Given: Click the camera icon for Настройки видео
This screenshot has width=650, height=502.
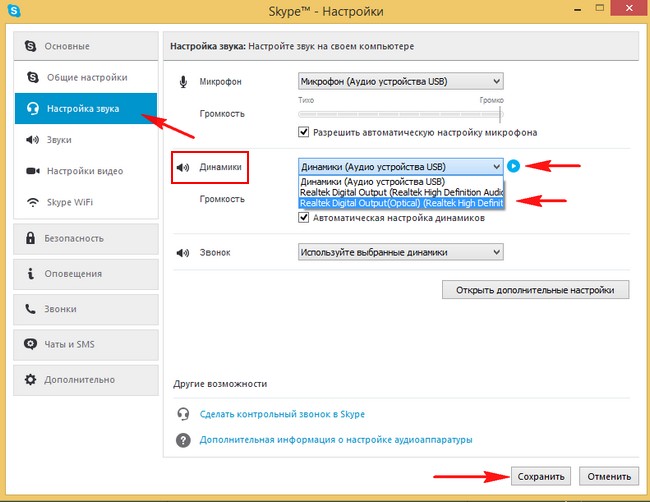Looking at the screenshot, I should pos(30,171).
